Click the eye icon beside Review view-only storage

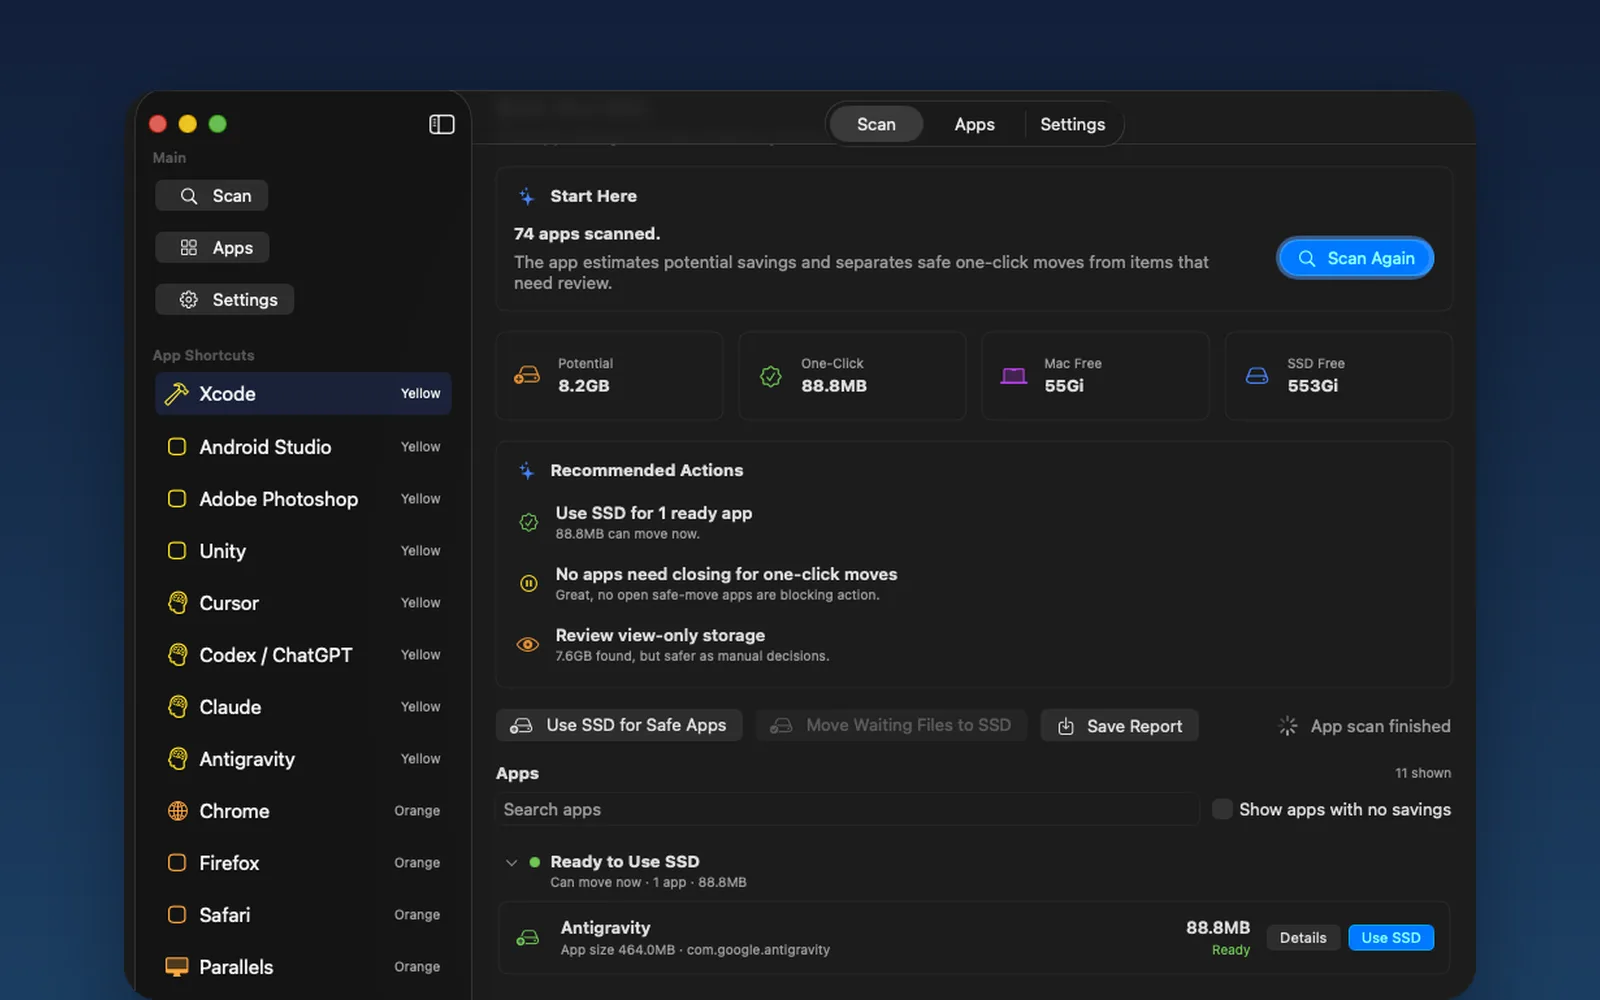(528, 645)
